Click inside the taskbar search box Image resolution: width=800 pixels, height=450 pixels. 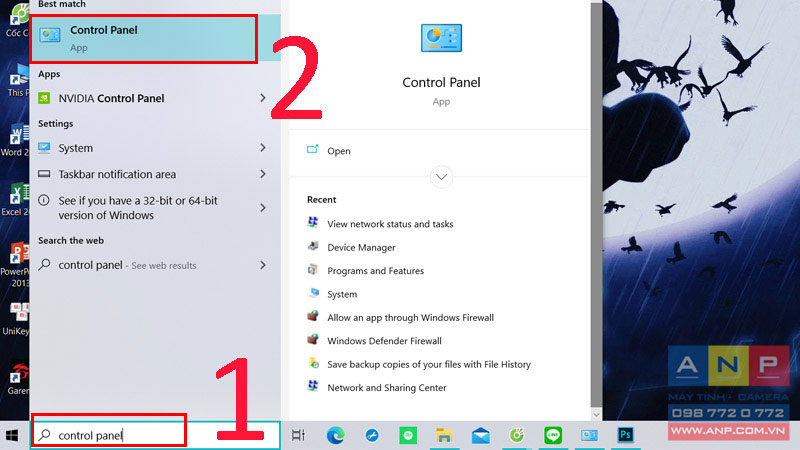(155, 435)
